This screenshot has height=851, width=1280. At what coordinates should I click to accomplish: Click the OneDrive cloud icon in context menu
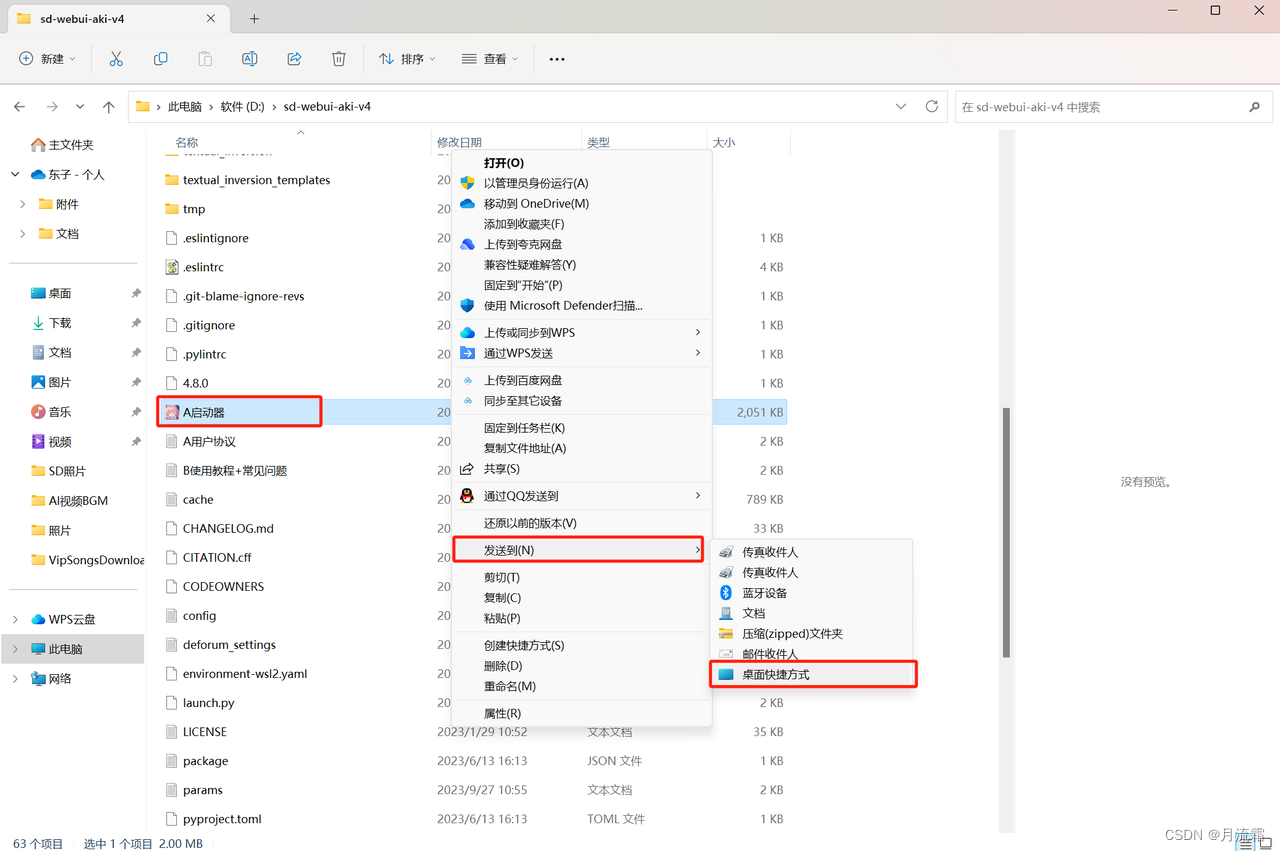(467, 203)
